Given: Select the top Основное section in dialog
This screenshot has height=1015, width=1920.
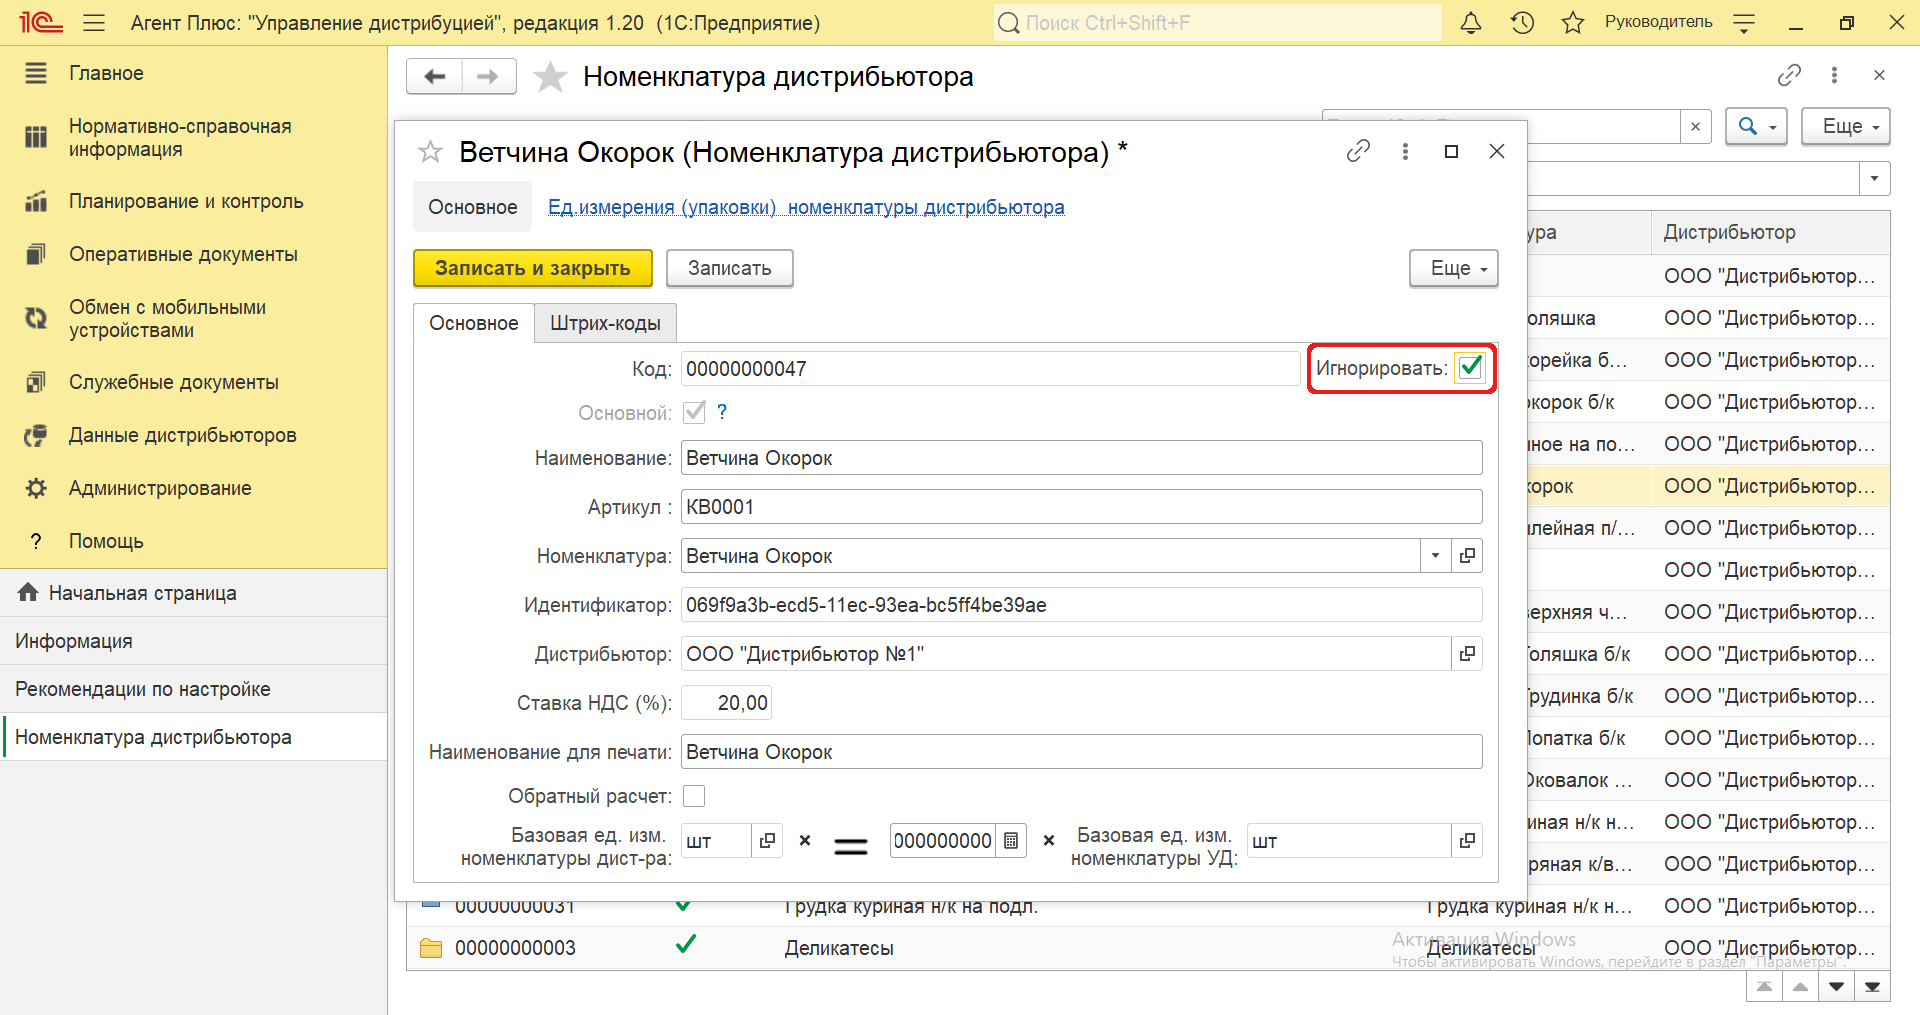Looking at the screenshot, I should click(473, 207).
